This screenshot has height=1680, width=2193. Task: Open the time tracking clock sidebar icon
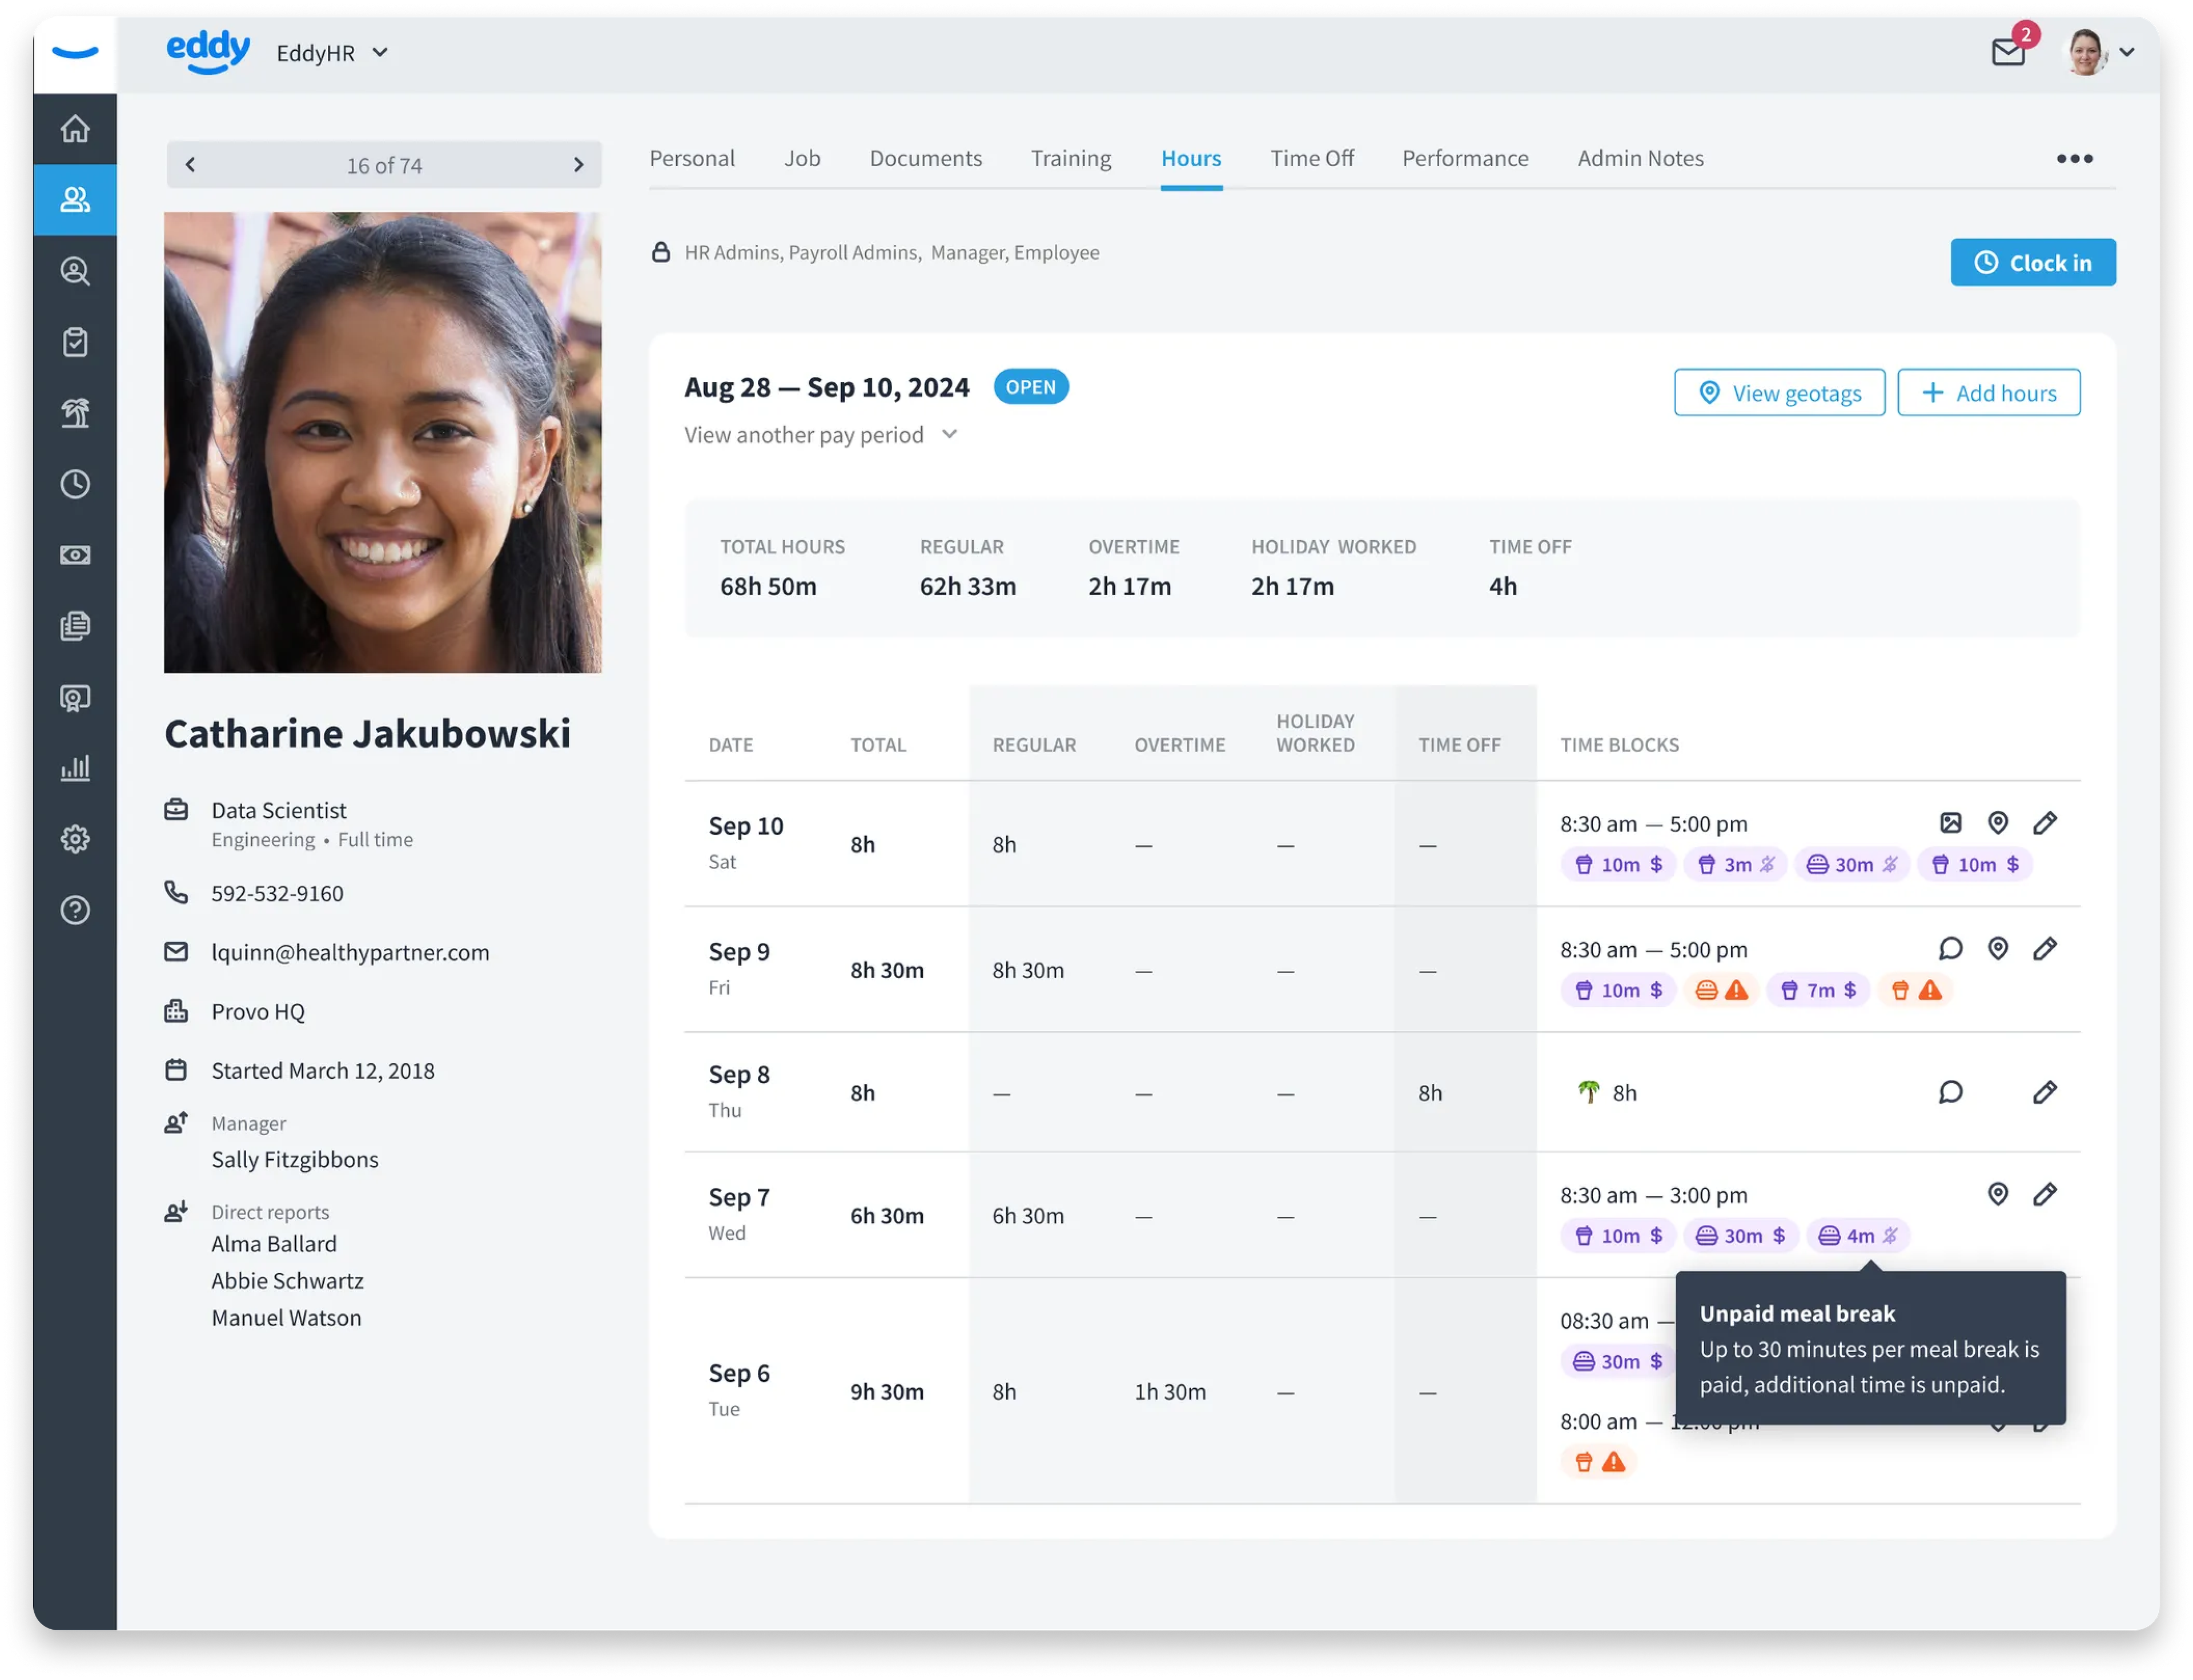click(75, 484)
